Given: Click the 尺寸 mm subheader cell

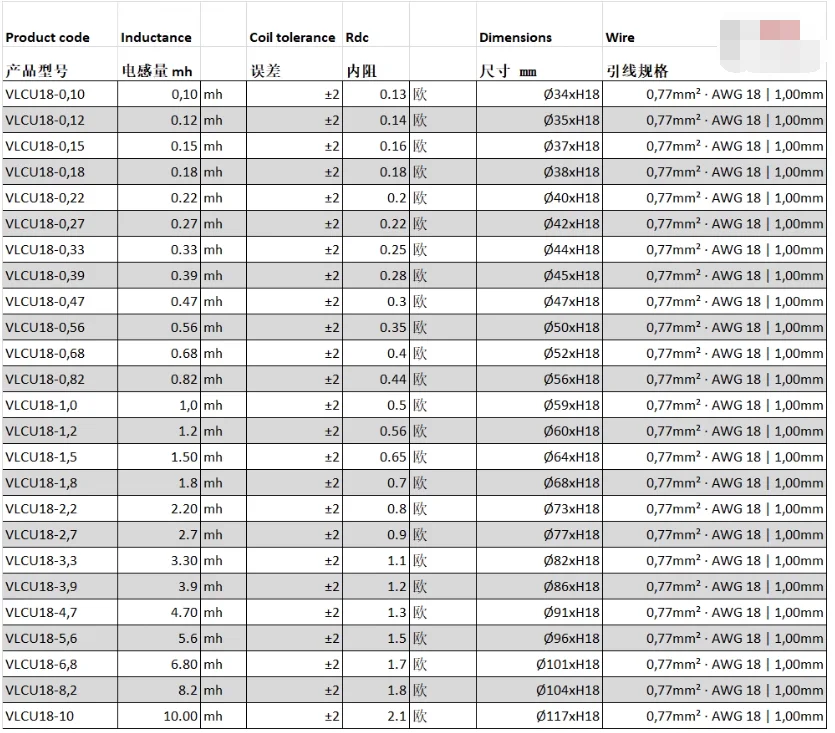Looking at the screenshot, I should 539,64.
